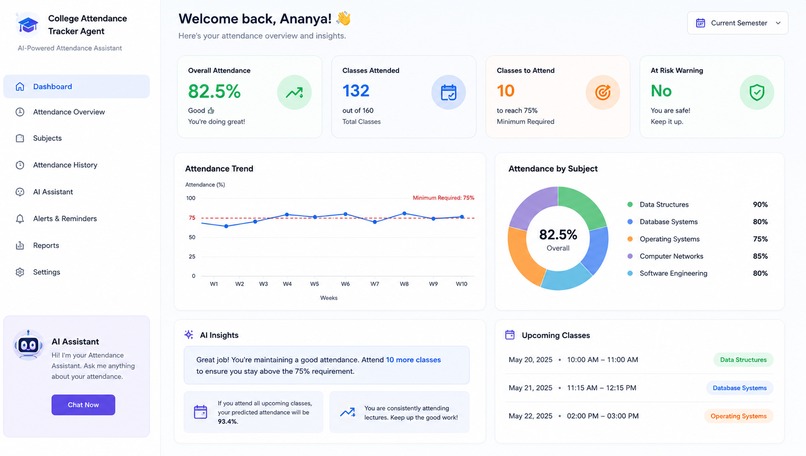Click the green trend arrow icon on Overall Attendance
Viewport: 806px width, 456px height.
tap(294, 93)
